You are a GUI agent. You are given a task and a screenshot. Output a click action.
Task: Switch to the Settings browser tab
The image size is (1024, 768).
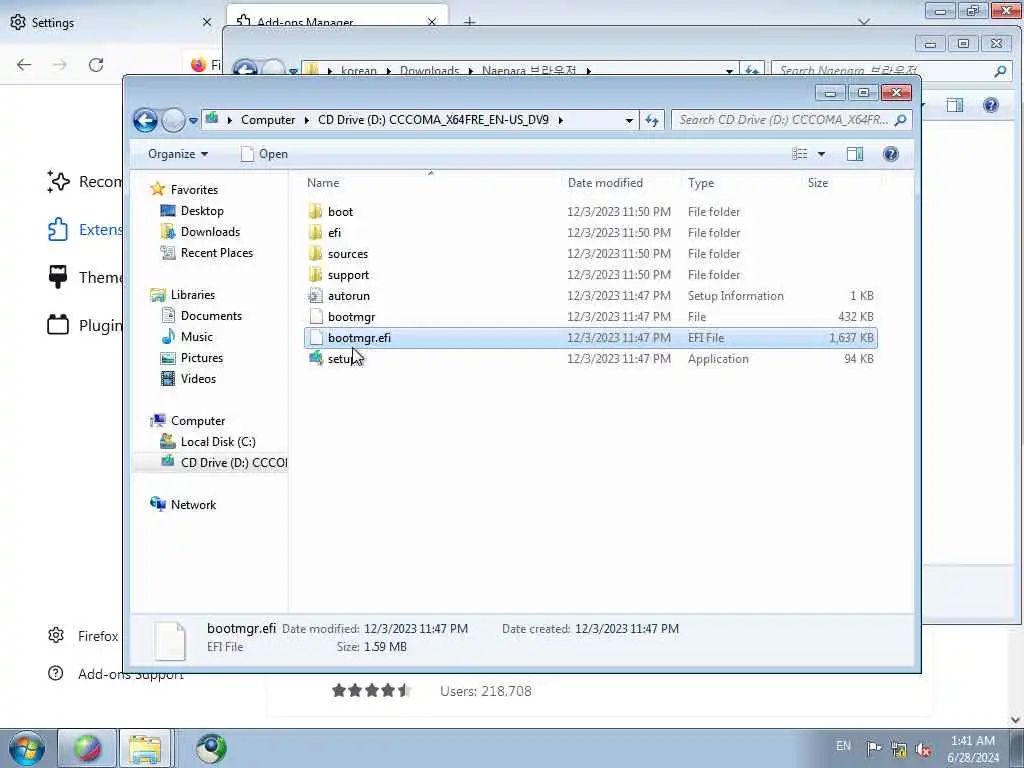(52, 23)
